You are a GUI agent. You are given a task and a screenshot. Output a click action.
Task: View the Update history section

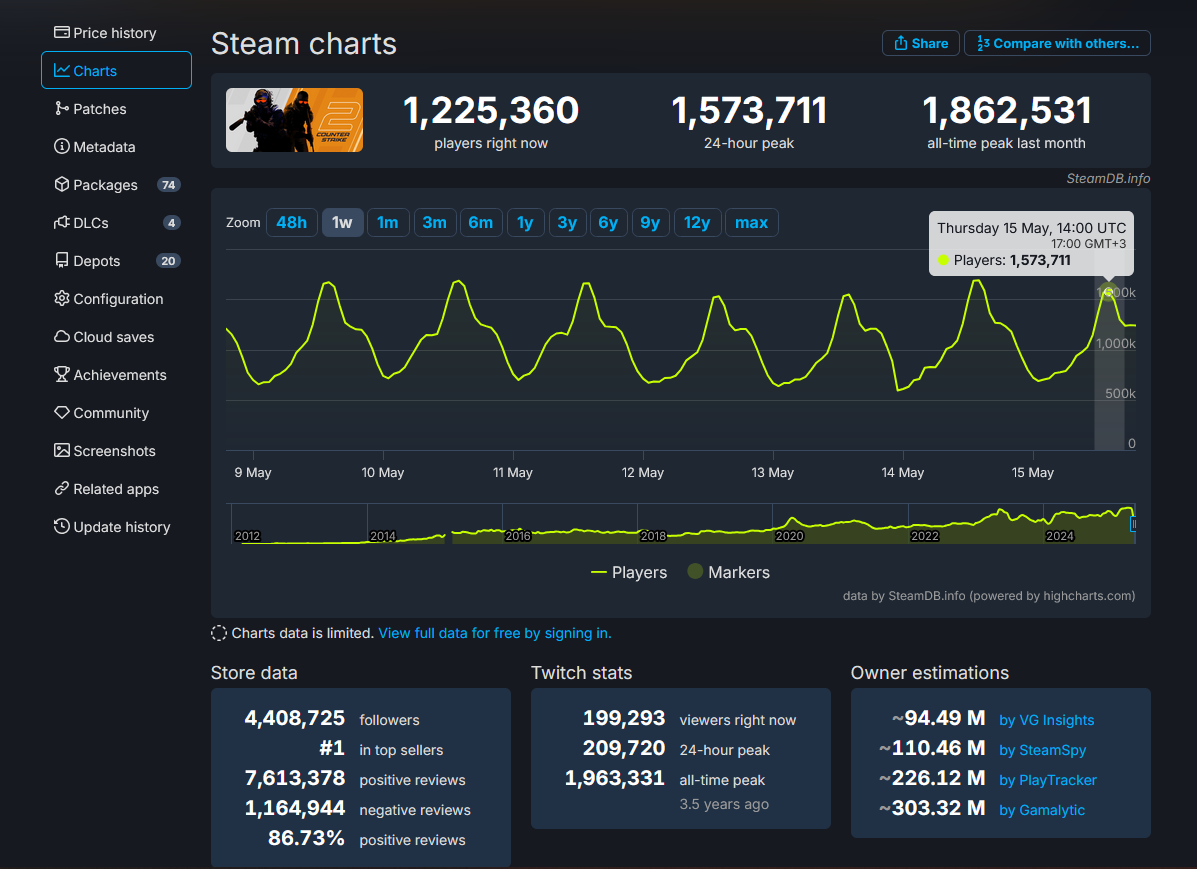(x=116, y=527)
